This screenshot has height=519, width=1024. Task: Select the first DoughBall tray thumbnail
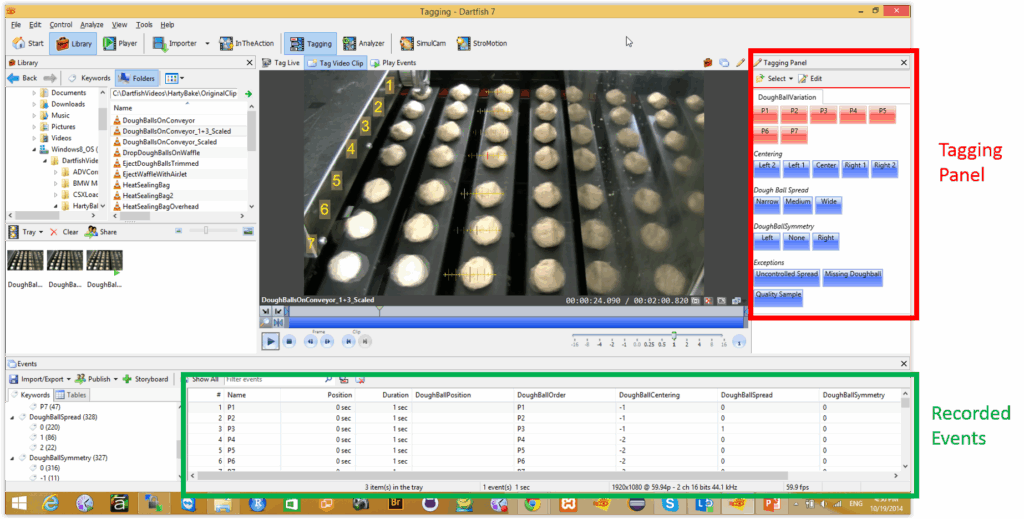pos(25,261)
